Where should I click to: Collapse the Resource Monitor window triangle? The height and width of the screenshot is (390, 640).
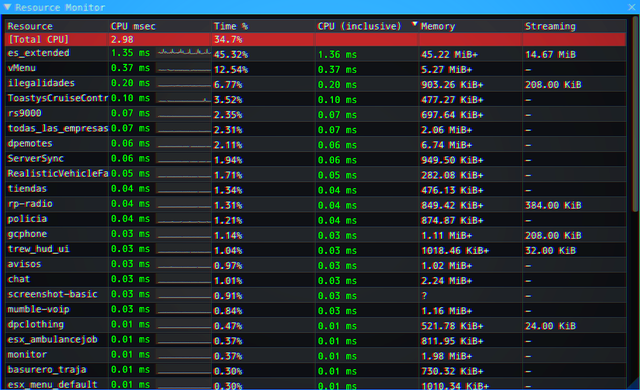(7, 7)
